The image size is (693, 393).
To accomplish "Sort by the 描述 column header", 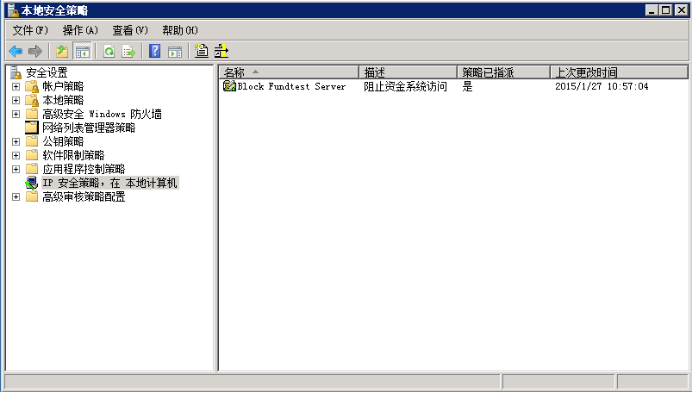I will [x=408, y=72].
